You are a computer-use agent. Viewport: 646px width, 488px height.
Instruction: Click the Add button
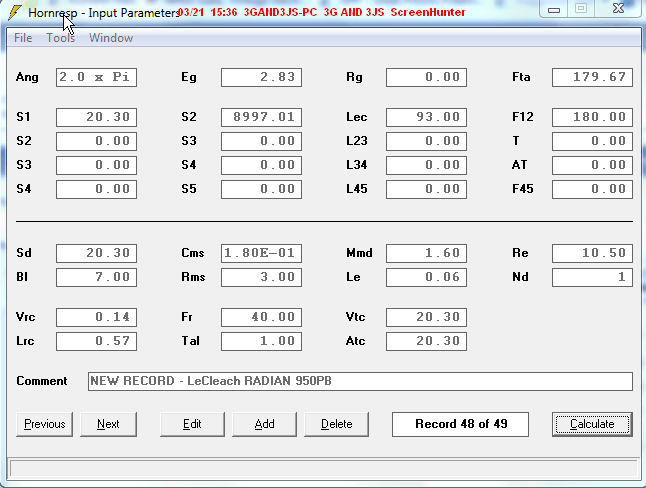tap(264, 424)
